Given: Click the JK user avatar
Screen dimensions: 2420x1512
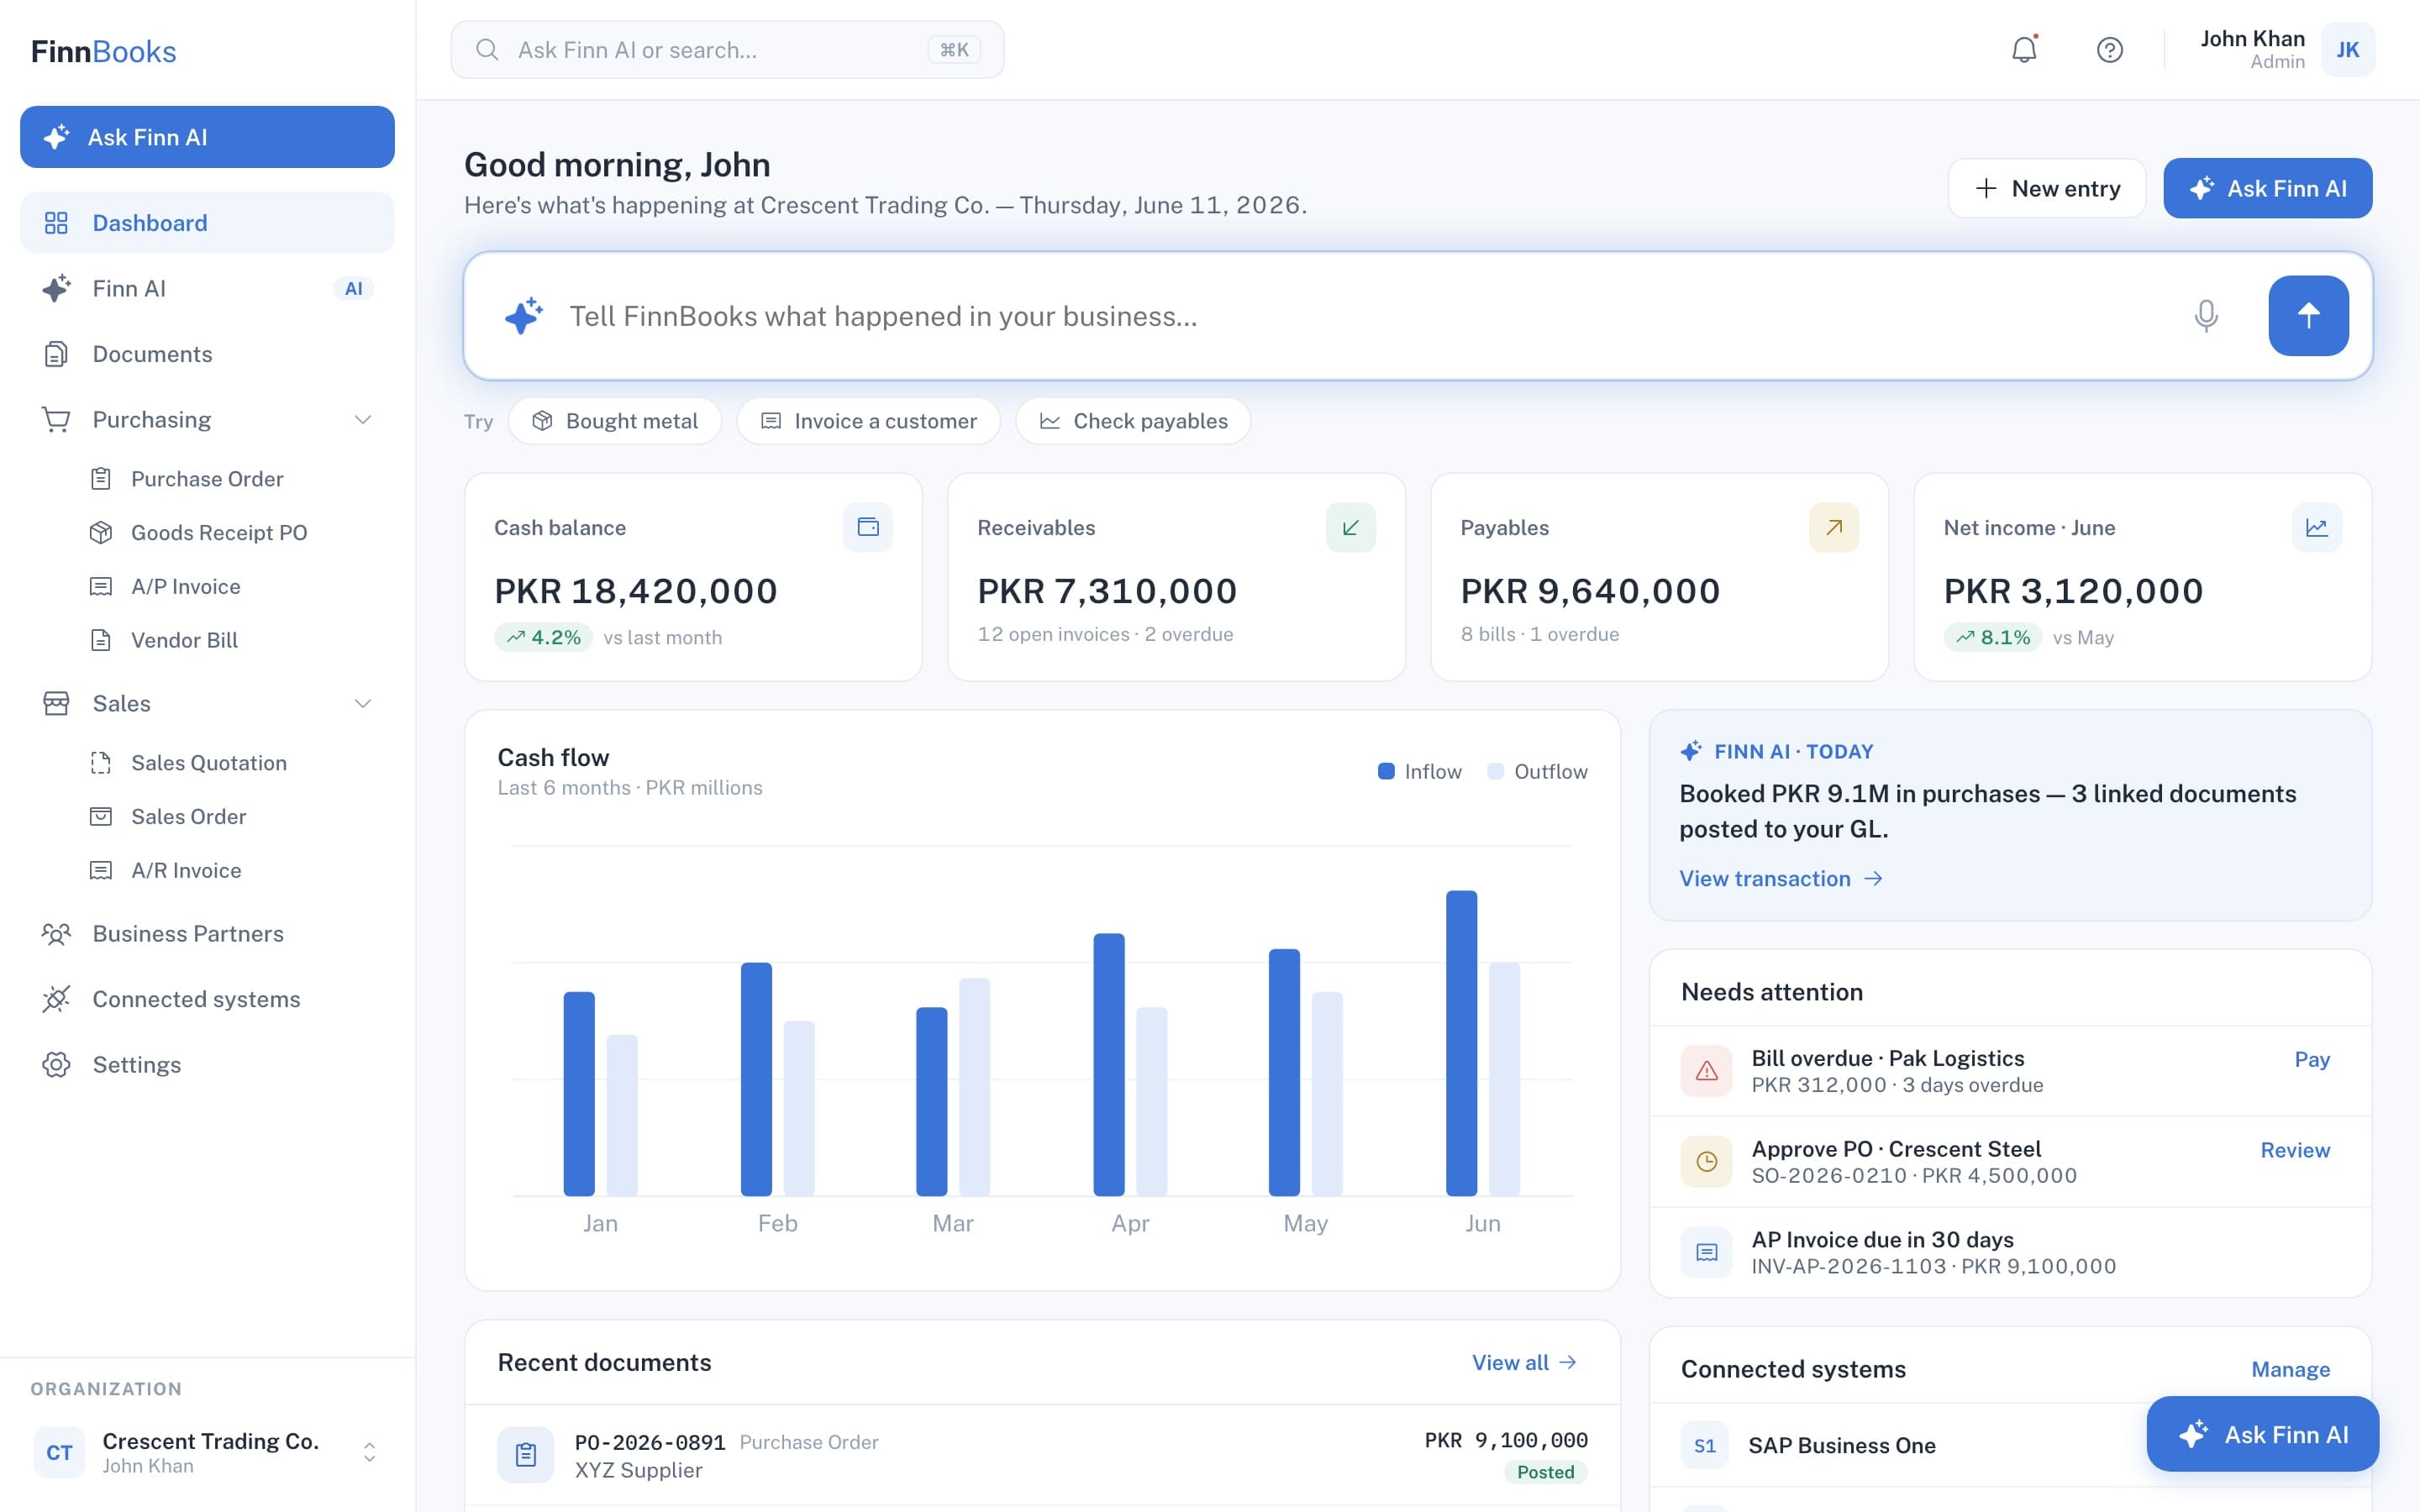Looking at the screenshot, I should (2347, 49).
